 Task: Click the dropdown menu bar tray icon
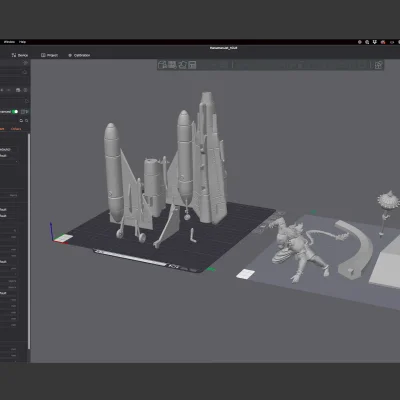375,42
